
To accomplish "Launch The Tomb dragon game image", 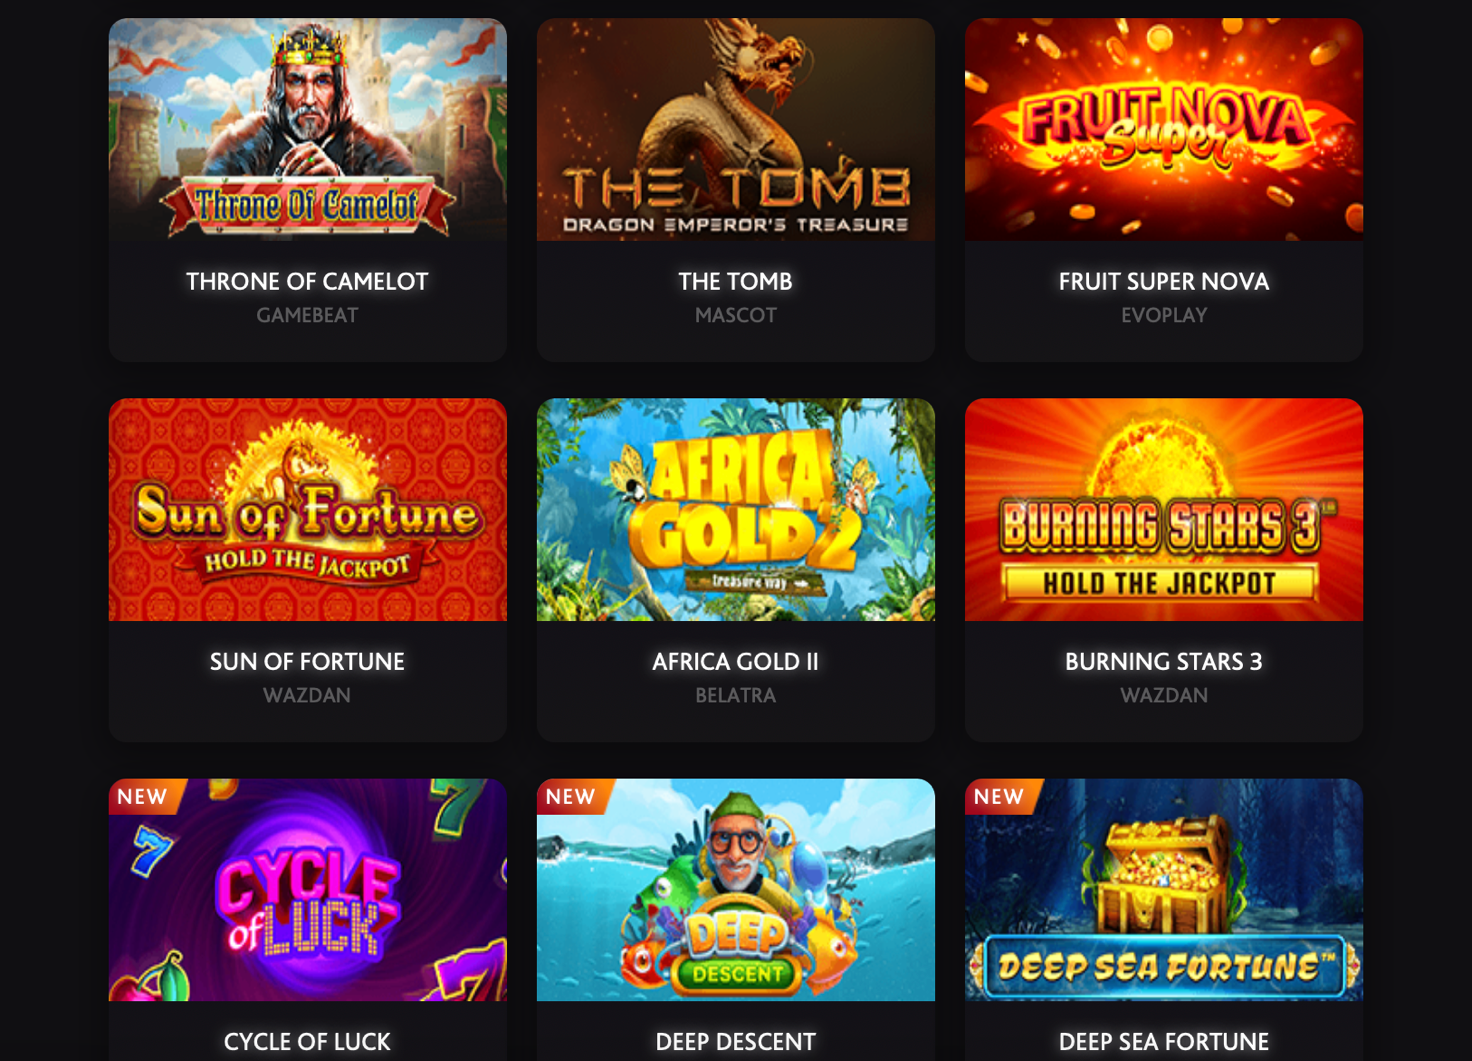I will (735, 129).
